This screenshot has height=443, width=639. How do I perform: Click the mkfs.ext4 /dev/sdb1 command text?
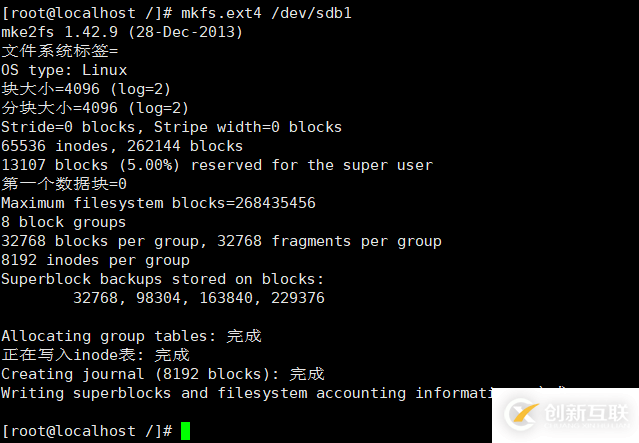click(266, 13)
